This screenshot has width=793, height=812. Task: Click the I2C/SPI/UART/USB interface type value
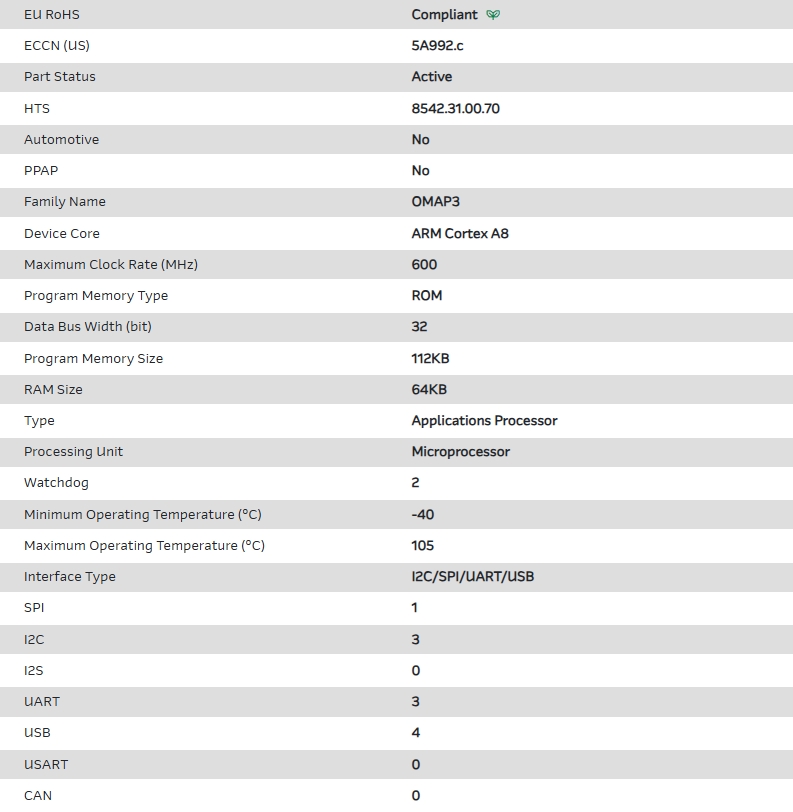click(x=473, y=577)
